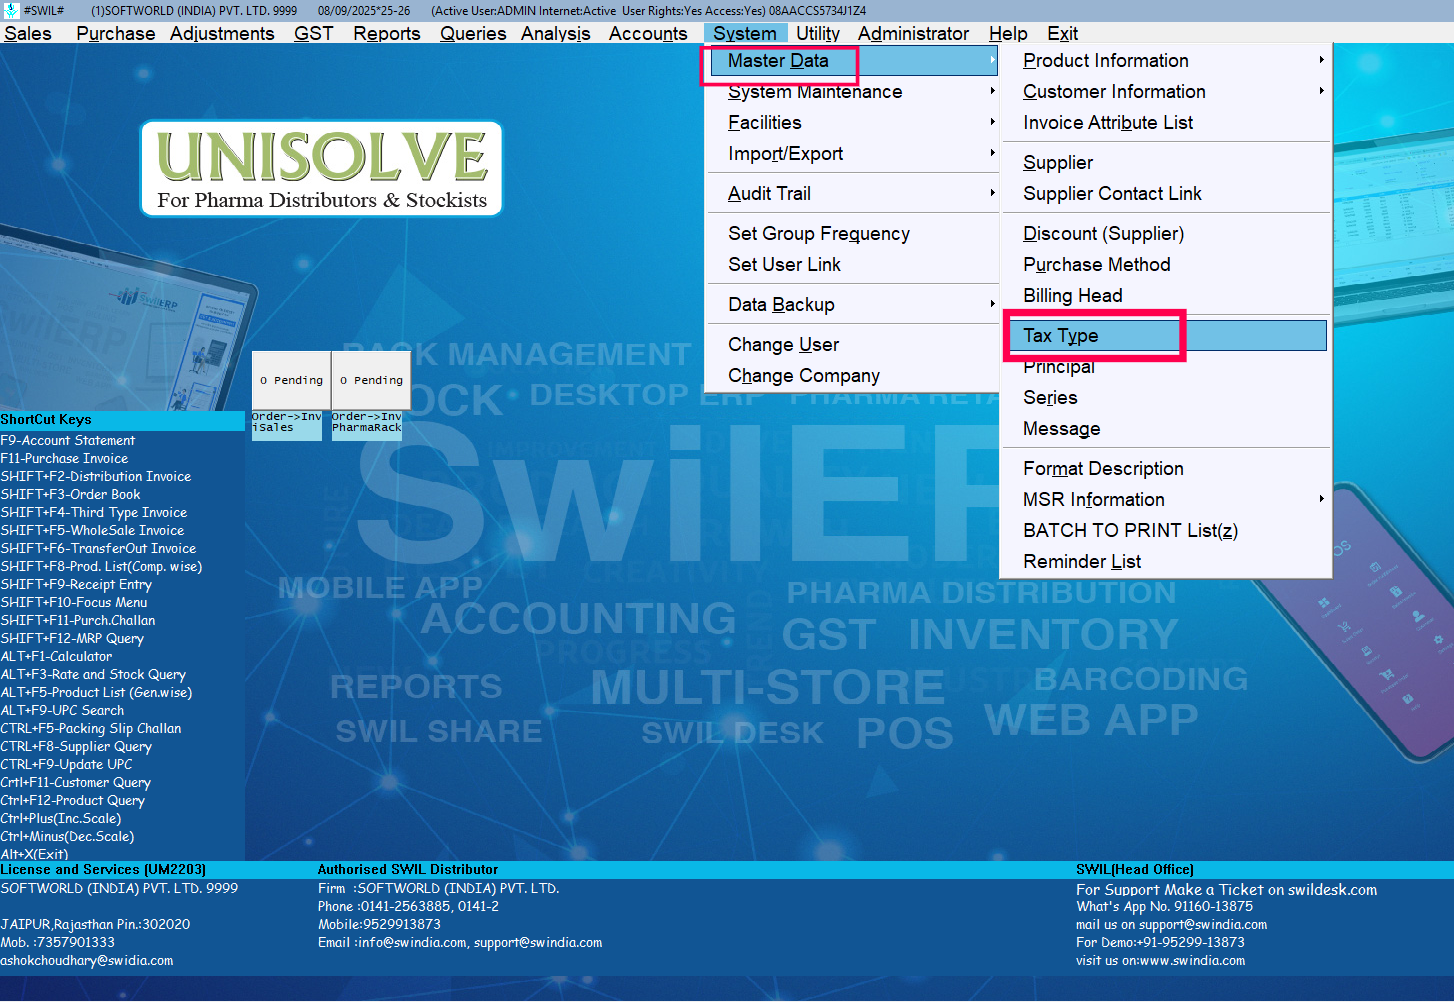Screen dimensions: 1454x1002
Task: Expand Product Information submenu
Action: 1166,61
